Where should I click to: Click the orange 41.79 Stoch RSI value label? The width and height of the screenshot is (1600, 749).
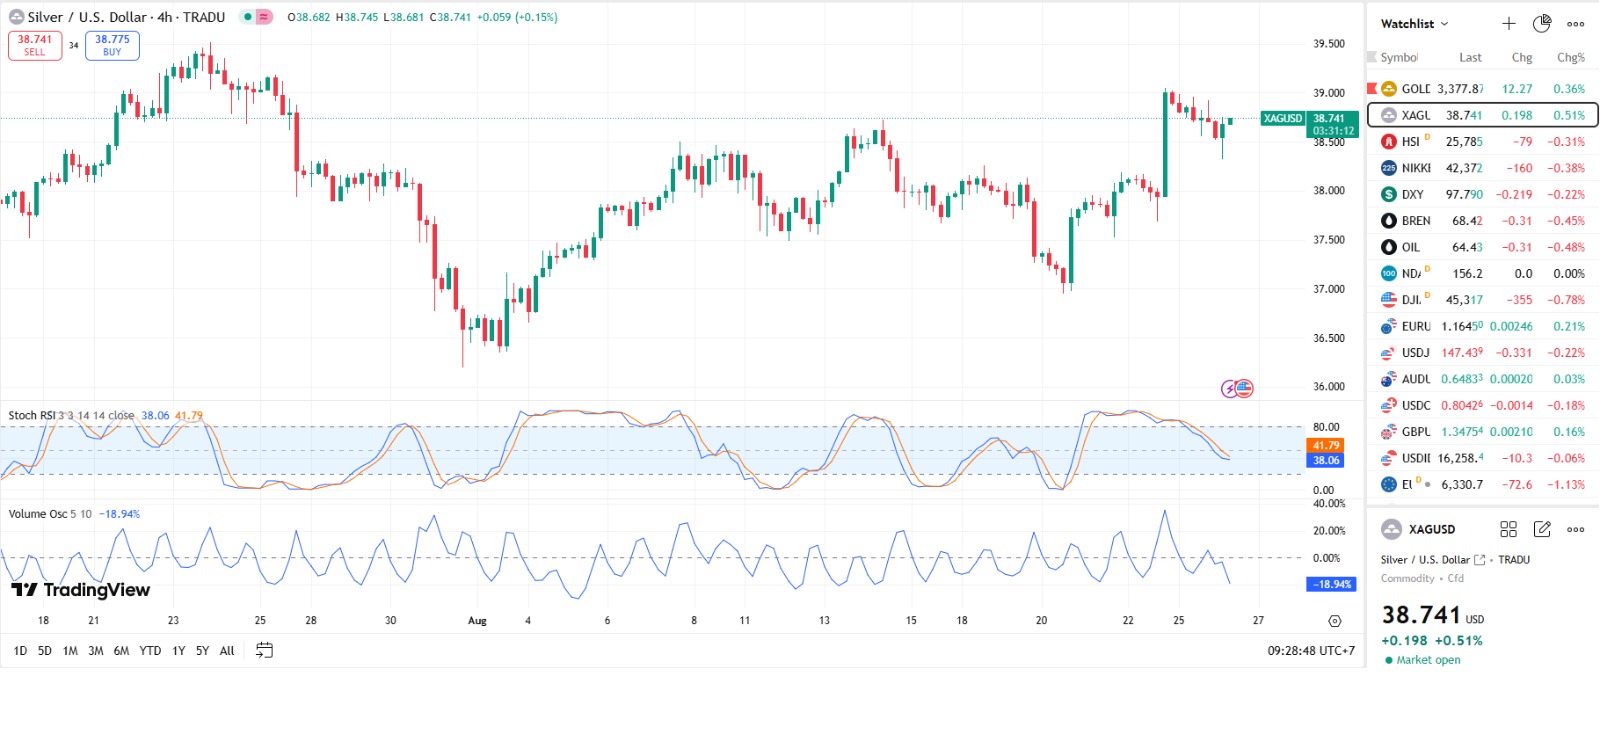pos(1326,445)
